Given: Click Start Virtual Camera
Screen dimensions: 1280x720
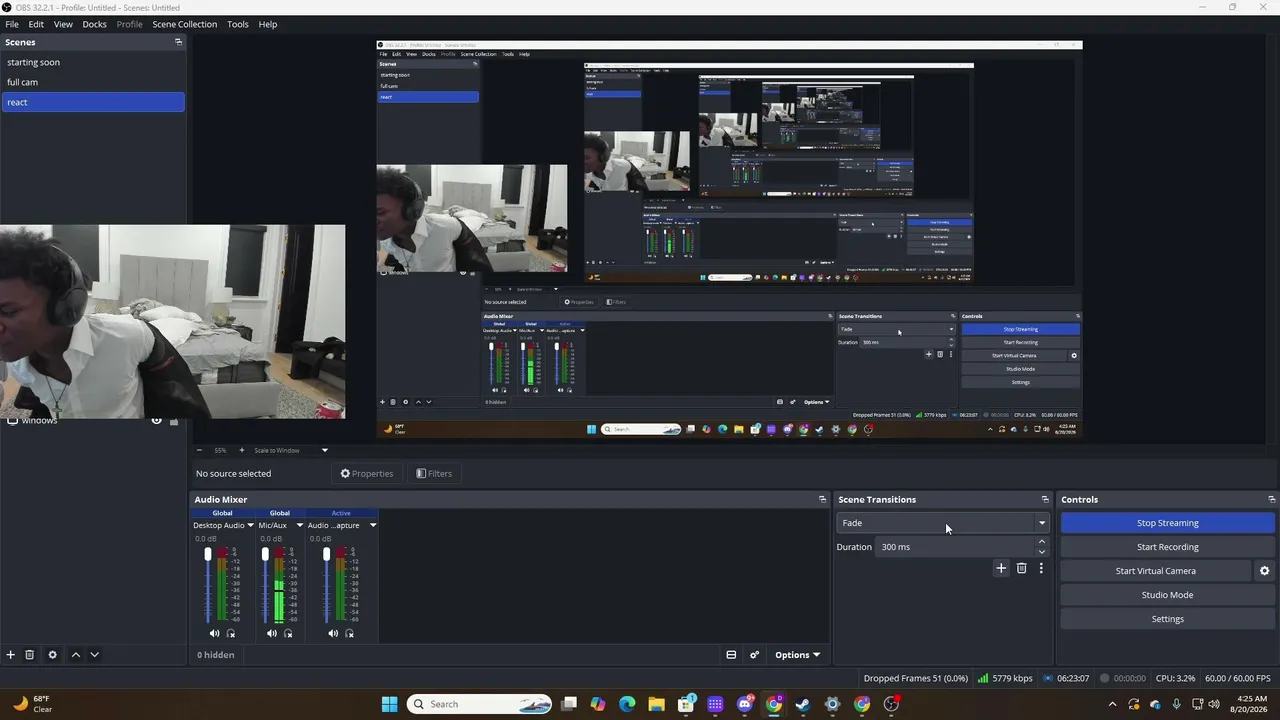Looking at the screenshot, I should pos(1155,571).
